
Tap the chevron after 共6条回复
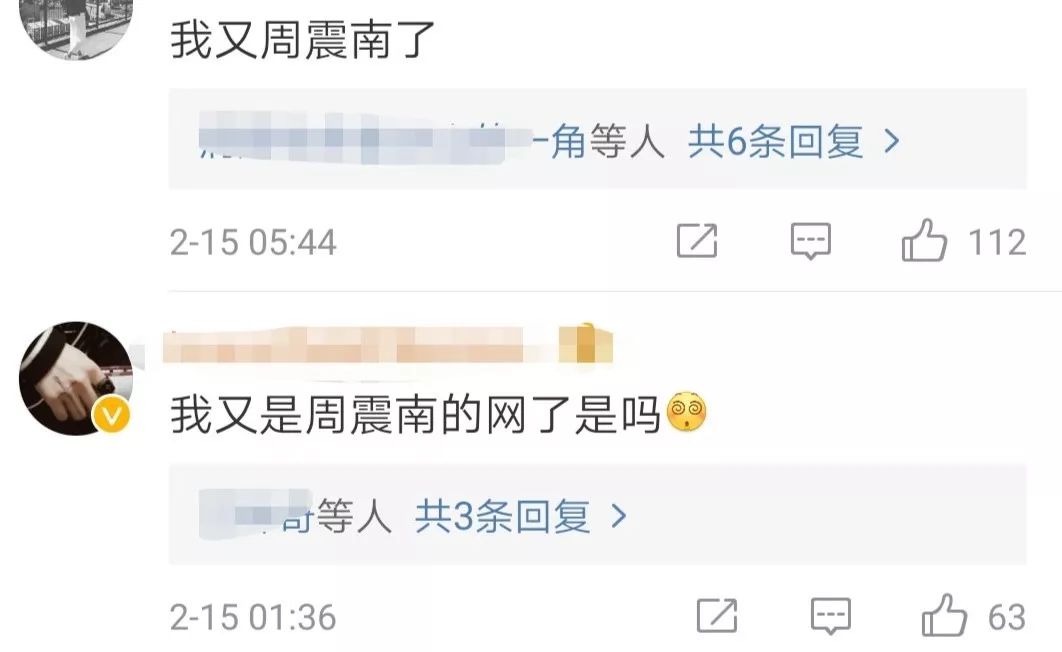(x=892, y=142)
